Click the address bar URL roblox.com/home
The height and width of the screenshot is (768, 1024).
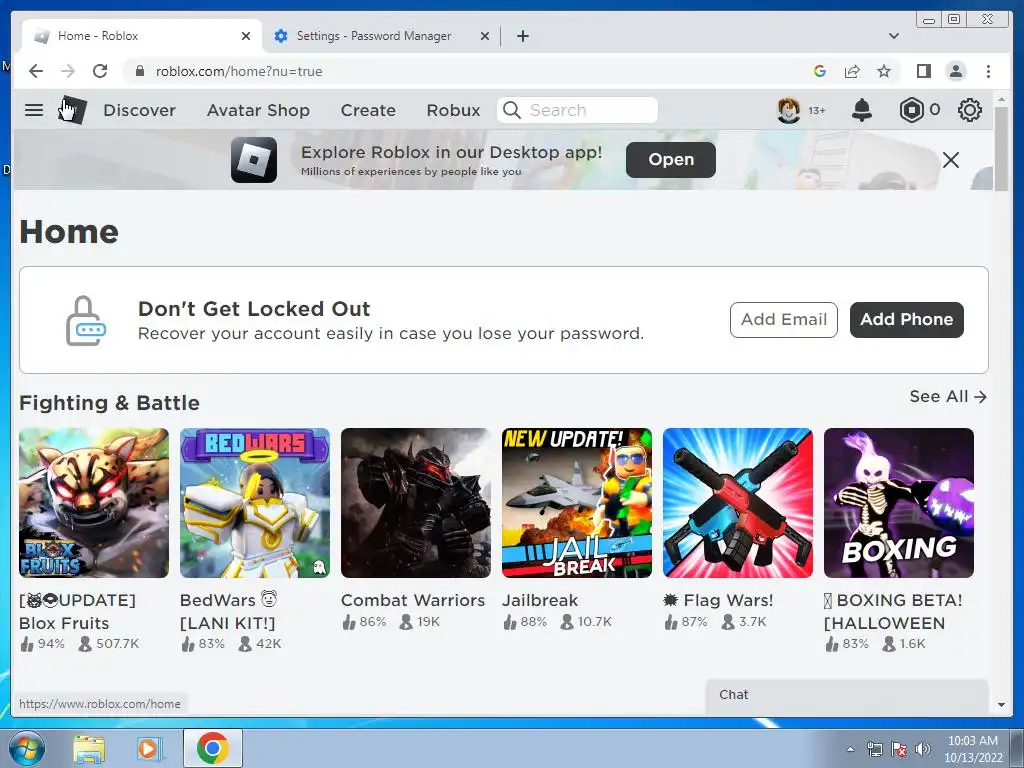click(x=239, y=71)
